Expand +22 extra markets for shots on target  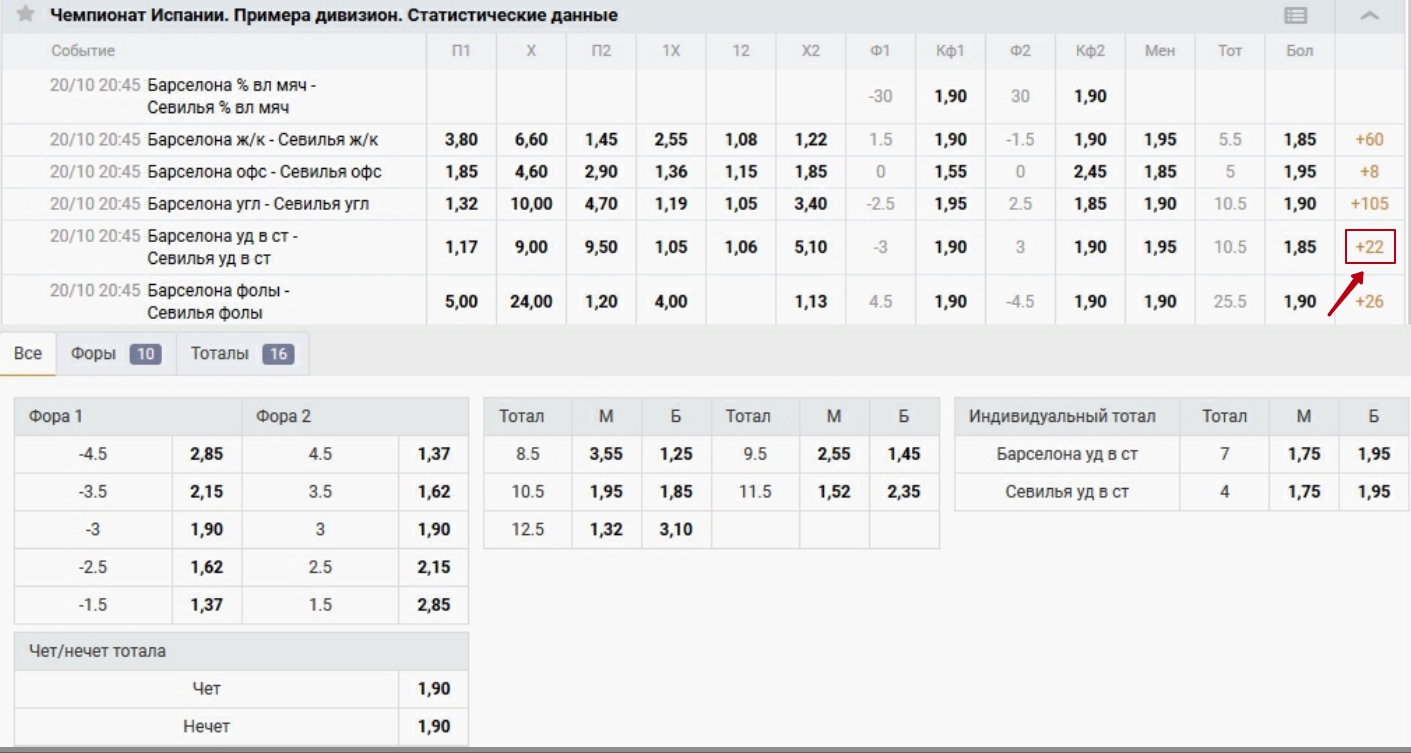1369,247
